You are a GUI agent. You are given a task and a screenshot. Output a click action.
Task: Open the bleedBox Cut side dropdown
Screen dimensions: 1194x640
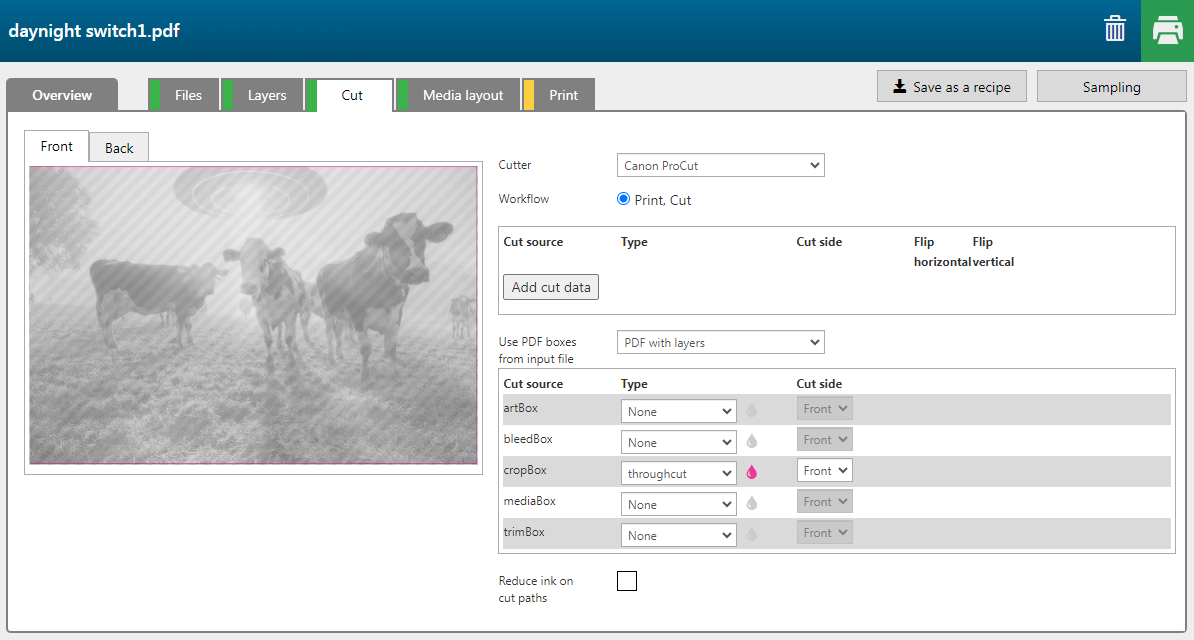[x=825, y=440]
